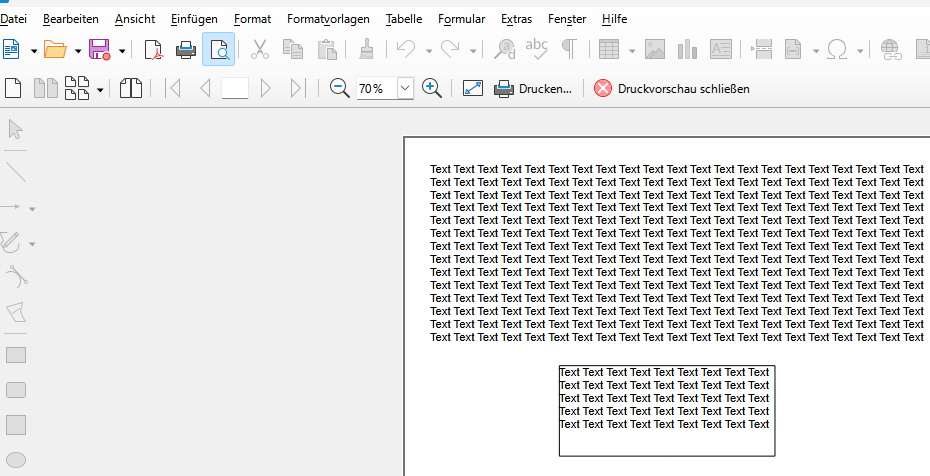
Task: Expand the Insert field dropdown arrow
Action: pos(816,51)
